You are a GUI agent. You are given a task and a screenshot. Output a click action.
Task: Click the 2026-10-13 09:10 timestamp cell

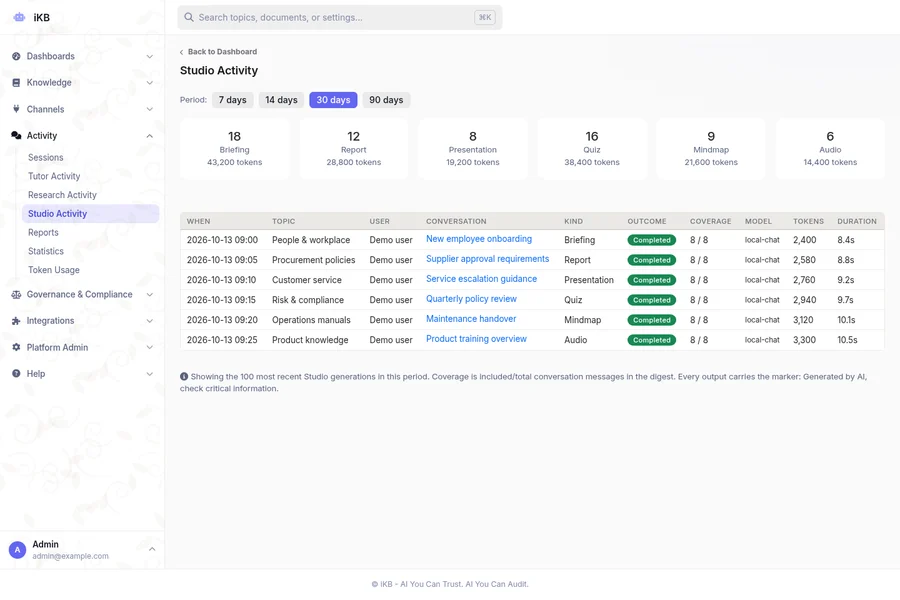(222, 280)
